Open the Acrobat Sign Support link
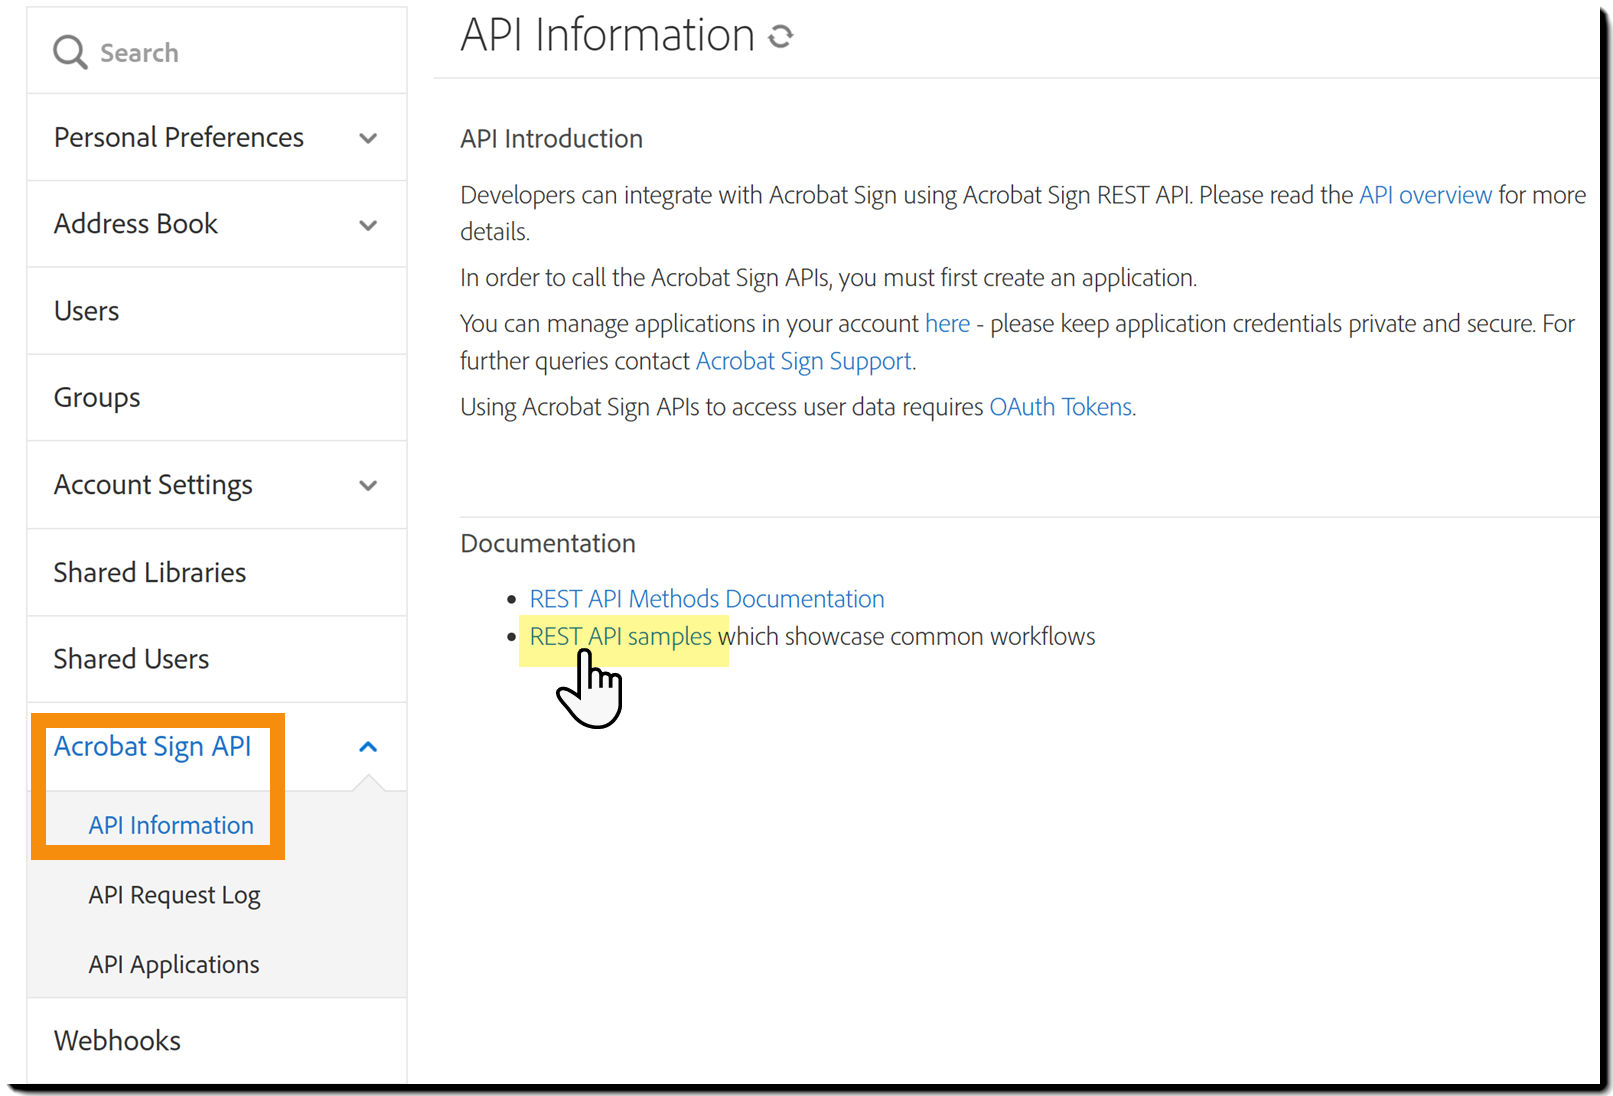This screenshot has width=1613, height=1096. click(x=803, y=361)
